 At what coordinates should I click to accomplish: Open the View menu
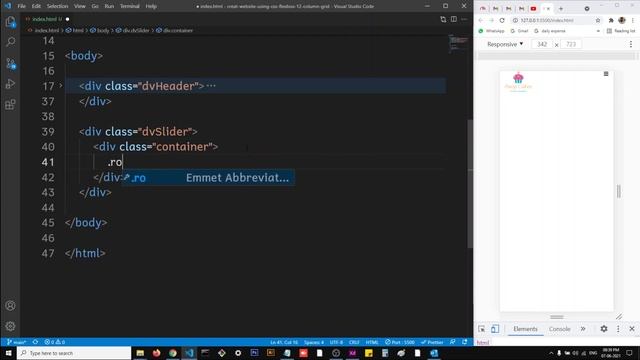click(x=80, y=6)
